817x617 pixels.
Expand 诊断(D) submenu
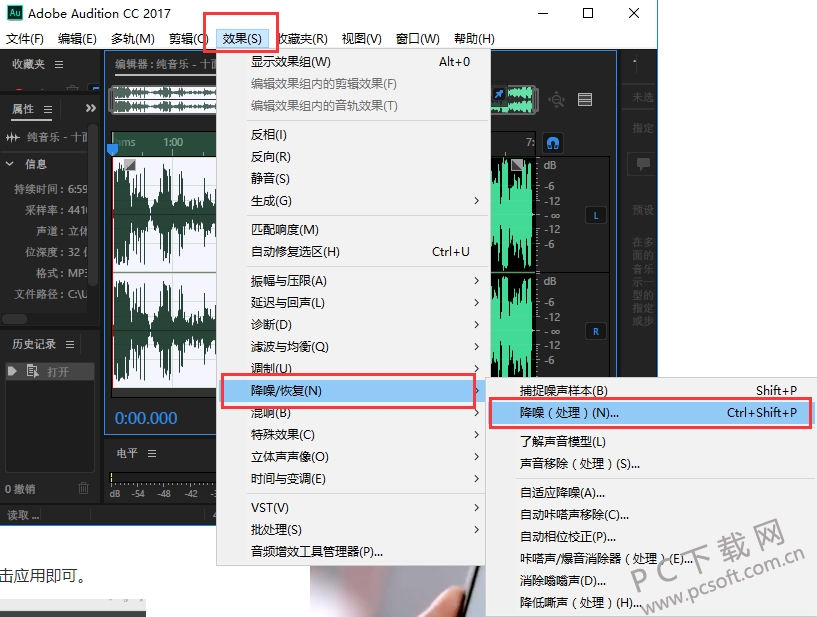click(353, 325)
